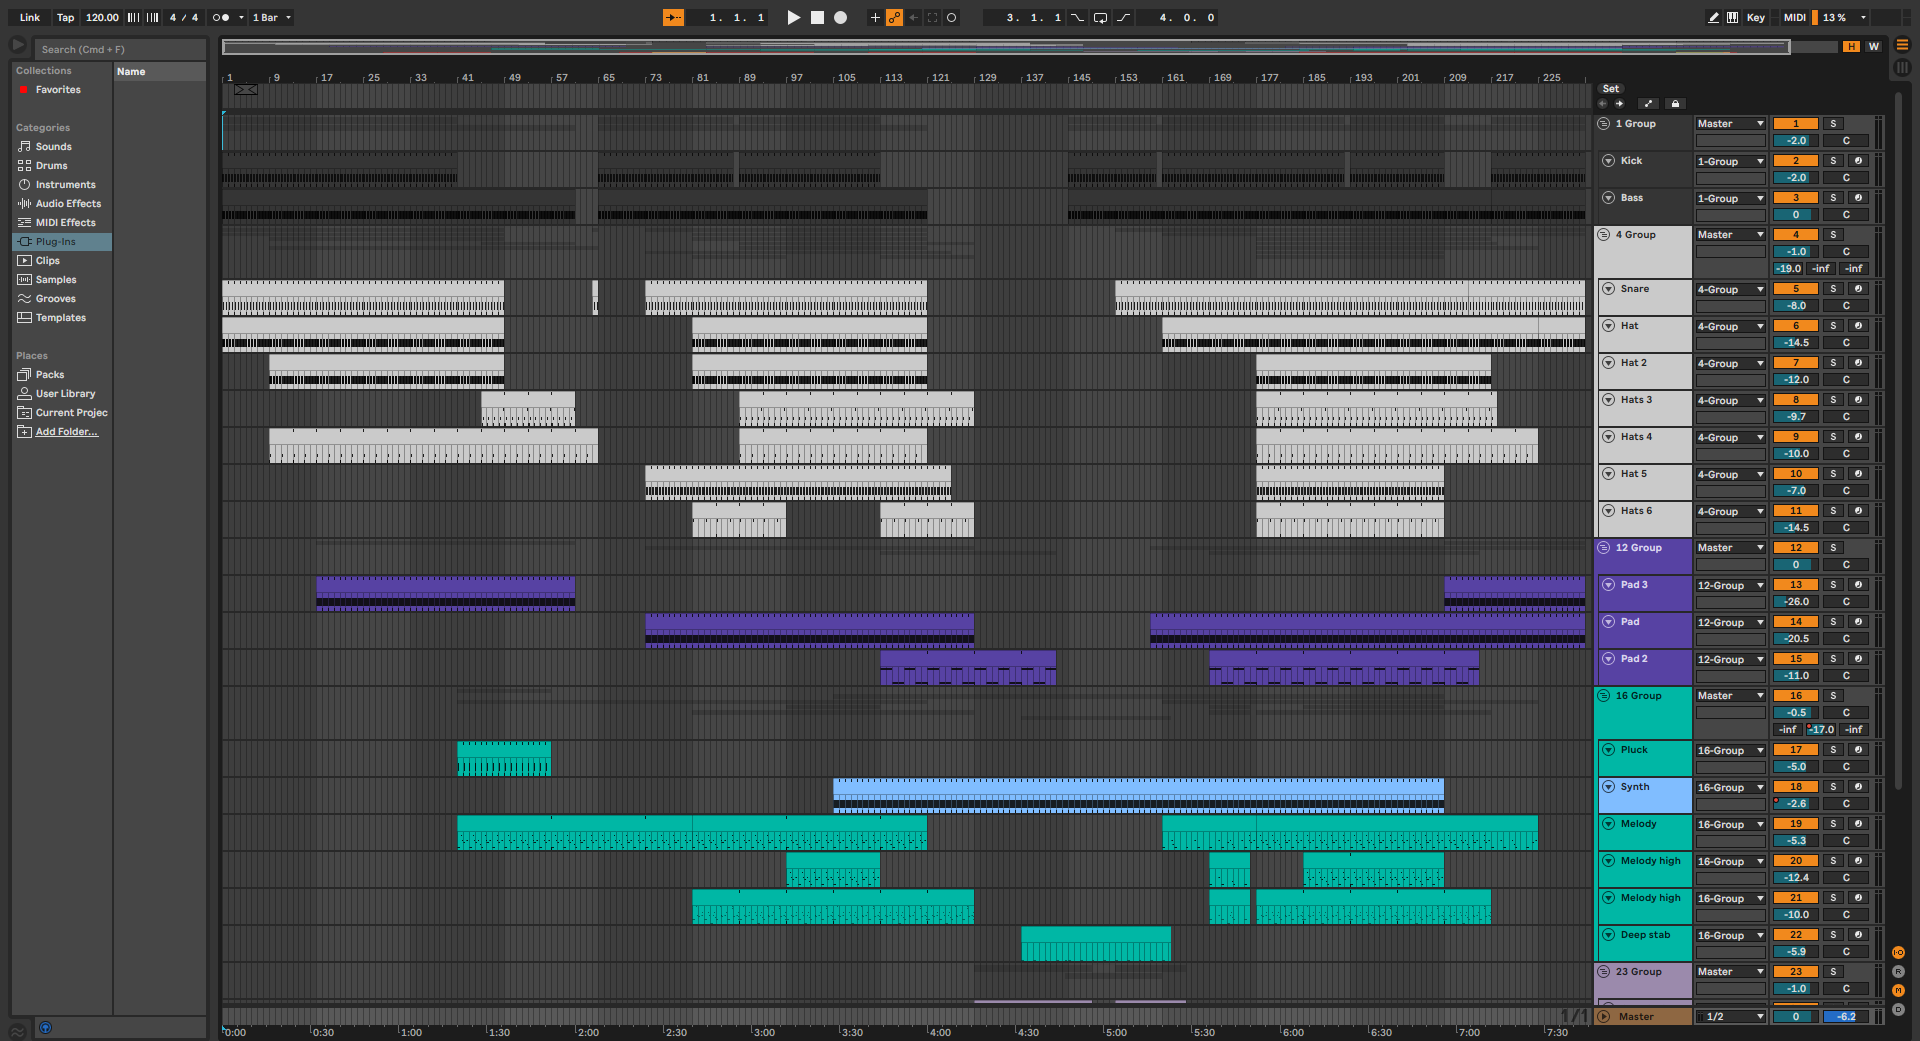Start playback with the Play button
The width and height of the screenshot is (1920, 1041).
(x=794, y=17)
